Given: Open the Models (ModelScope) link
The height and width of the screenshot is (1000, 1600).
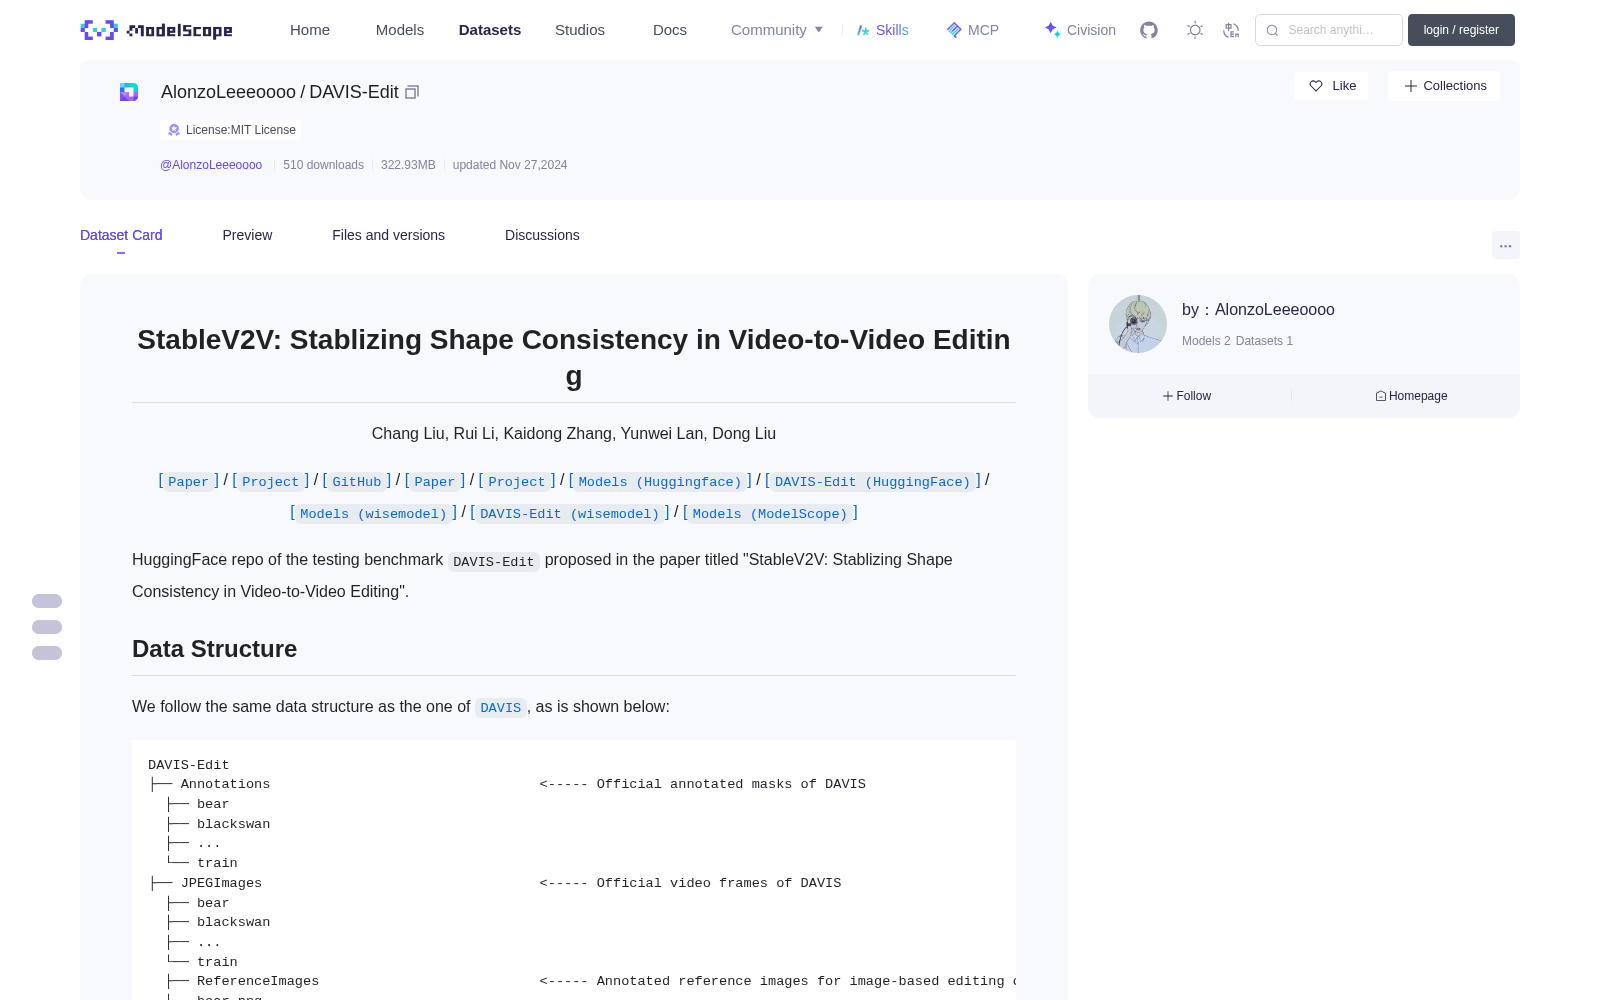Looking at the screenshot, I should click(x=770, y=513).
